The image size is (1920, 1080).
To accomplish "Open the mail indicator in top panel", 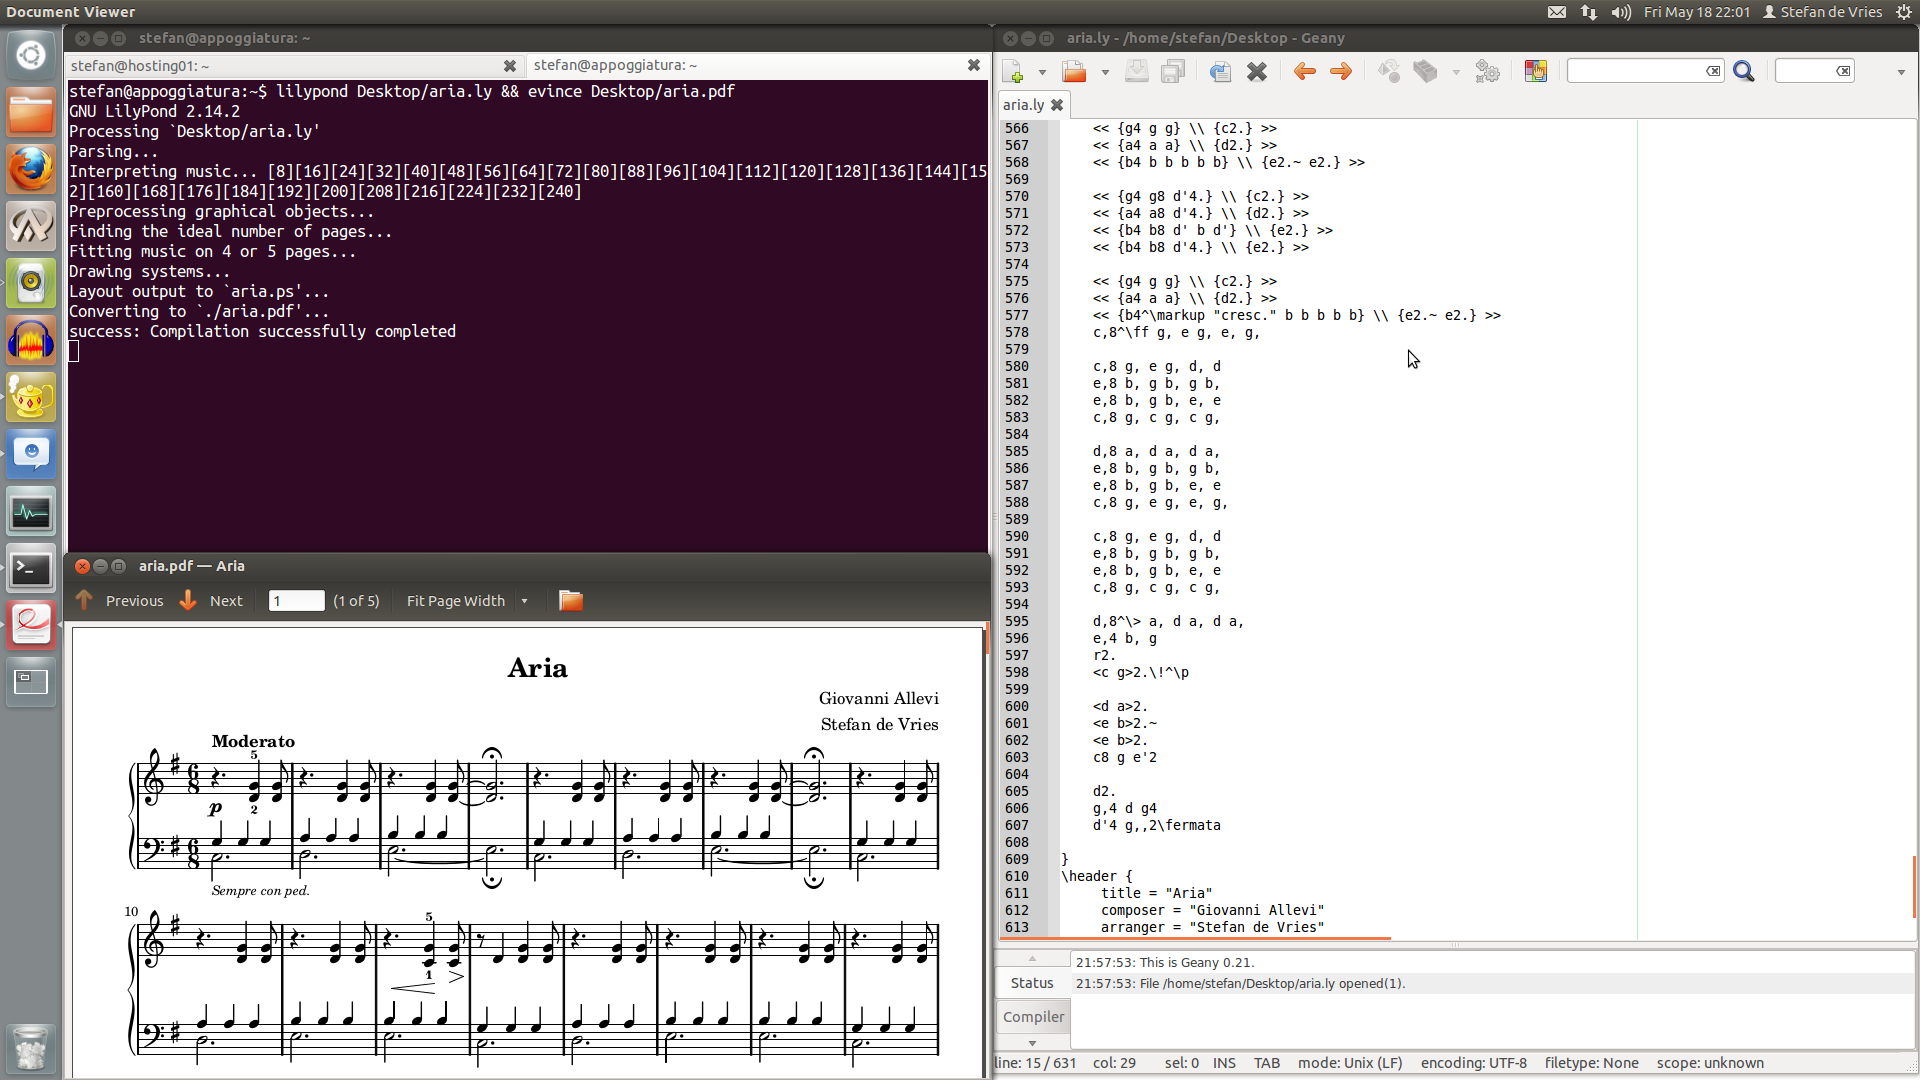I will coord(1557,12).
